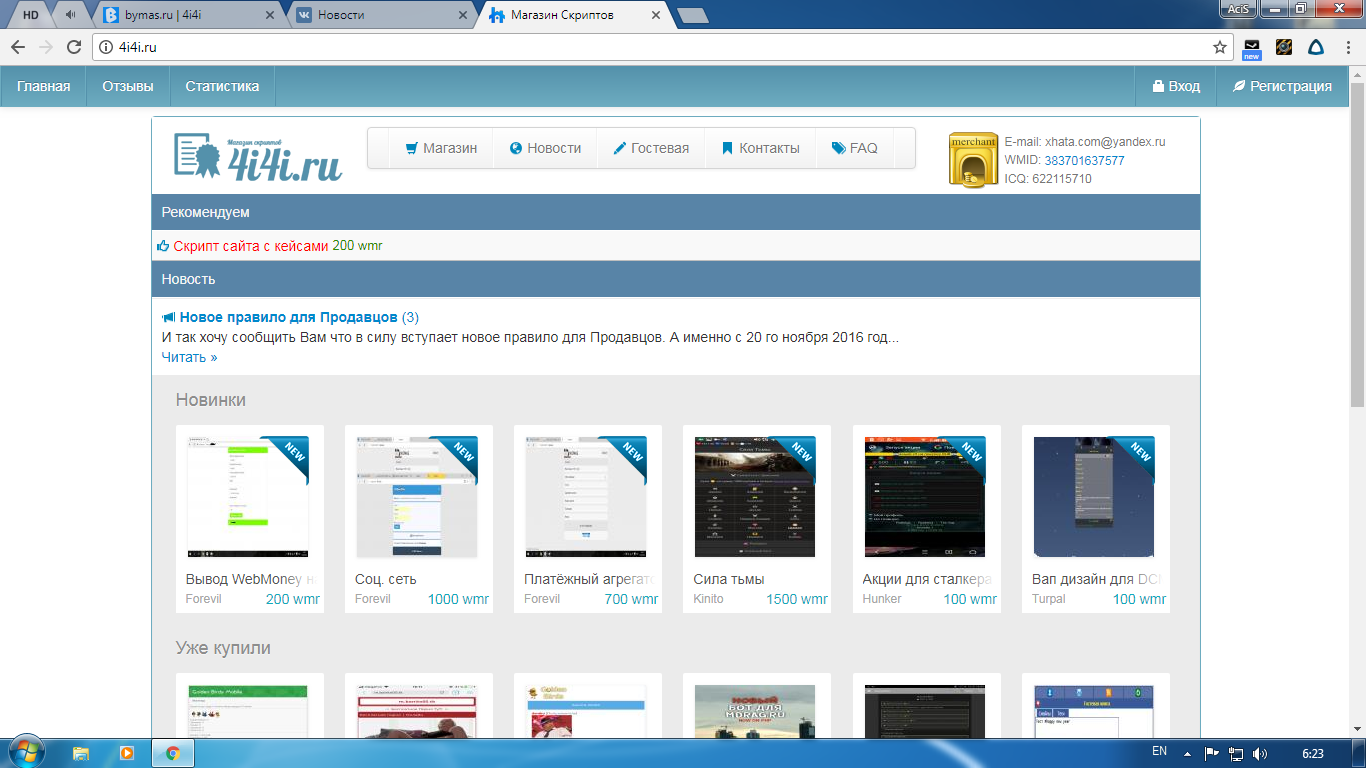Screen dimensions: 1366x768
Task: Open Chrome from the Windows taskbar
Action: [x=172, y=752]
